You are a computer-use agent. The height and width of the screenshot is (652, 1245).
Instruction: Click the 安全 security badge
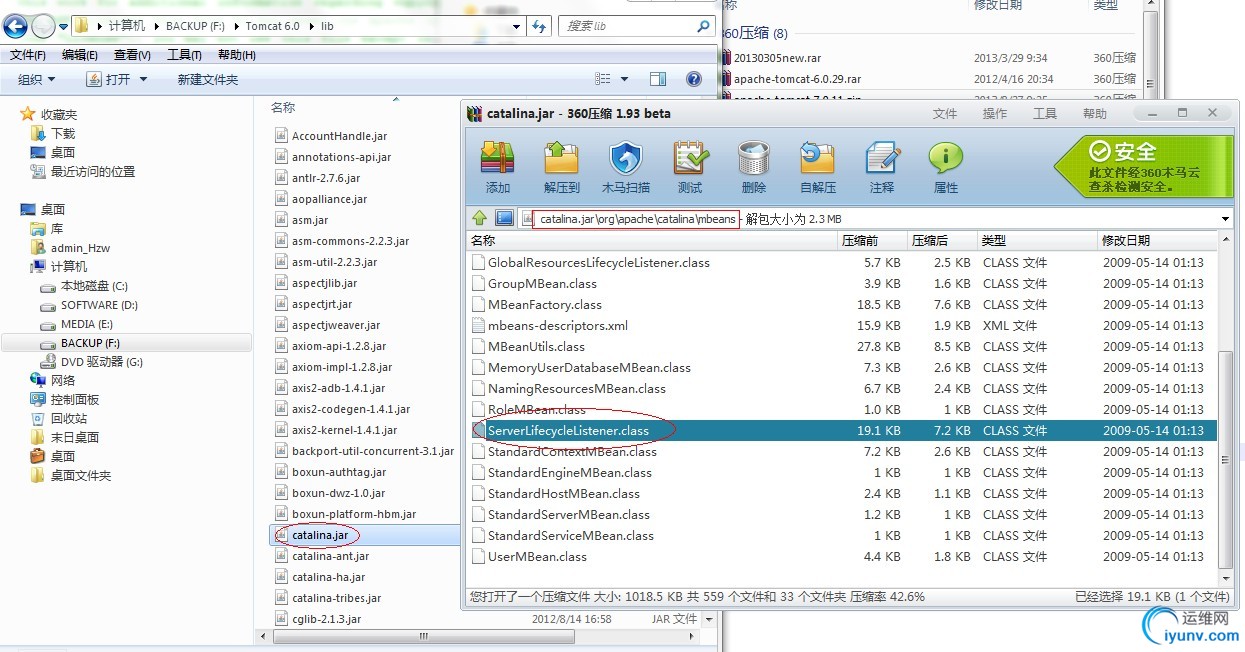click(1143, 165)
